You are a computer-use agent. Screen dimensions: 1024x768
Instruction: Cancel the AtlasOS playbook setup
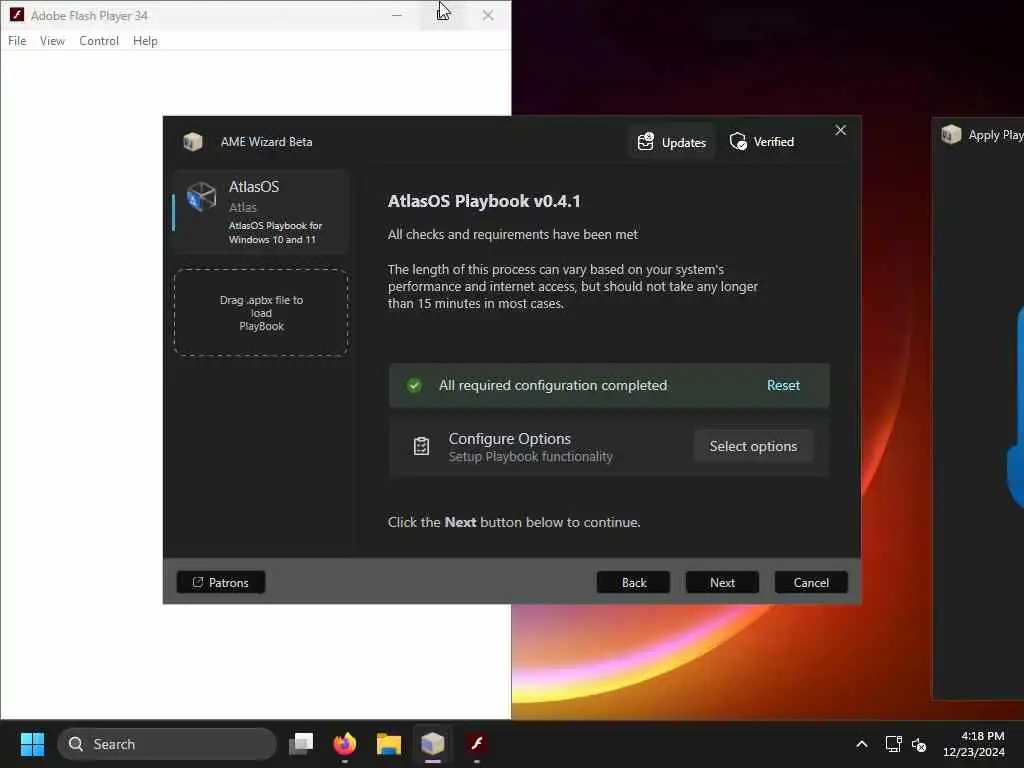(x=811, y=583)
